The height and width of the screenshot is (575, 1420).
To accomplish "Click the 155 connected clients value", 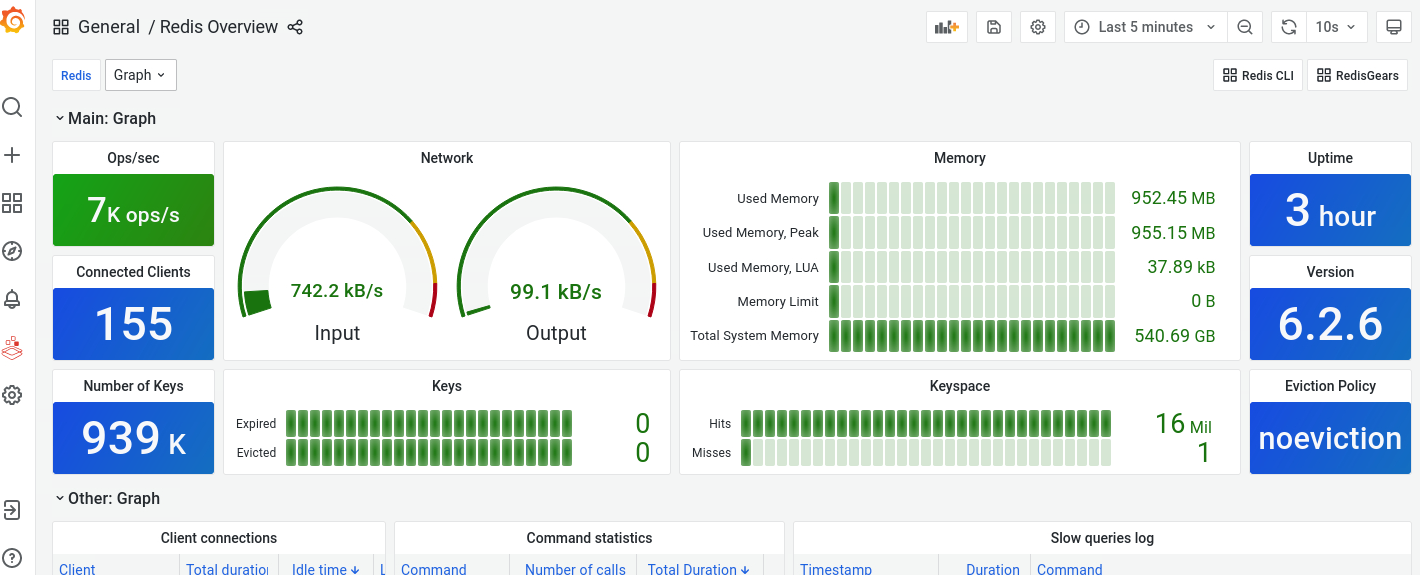I will click(133, 324).
